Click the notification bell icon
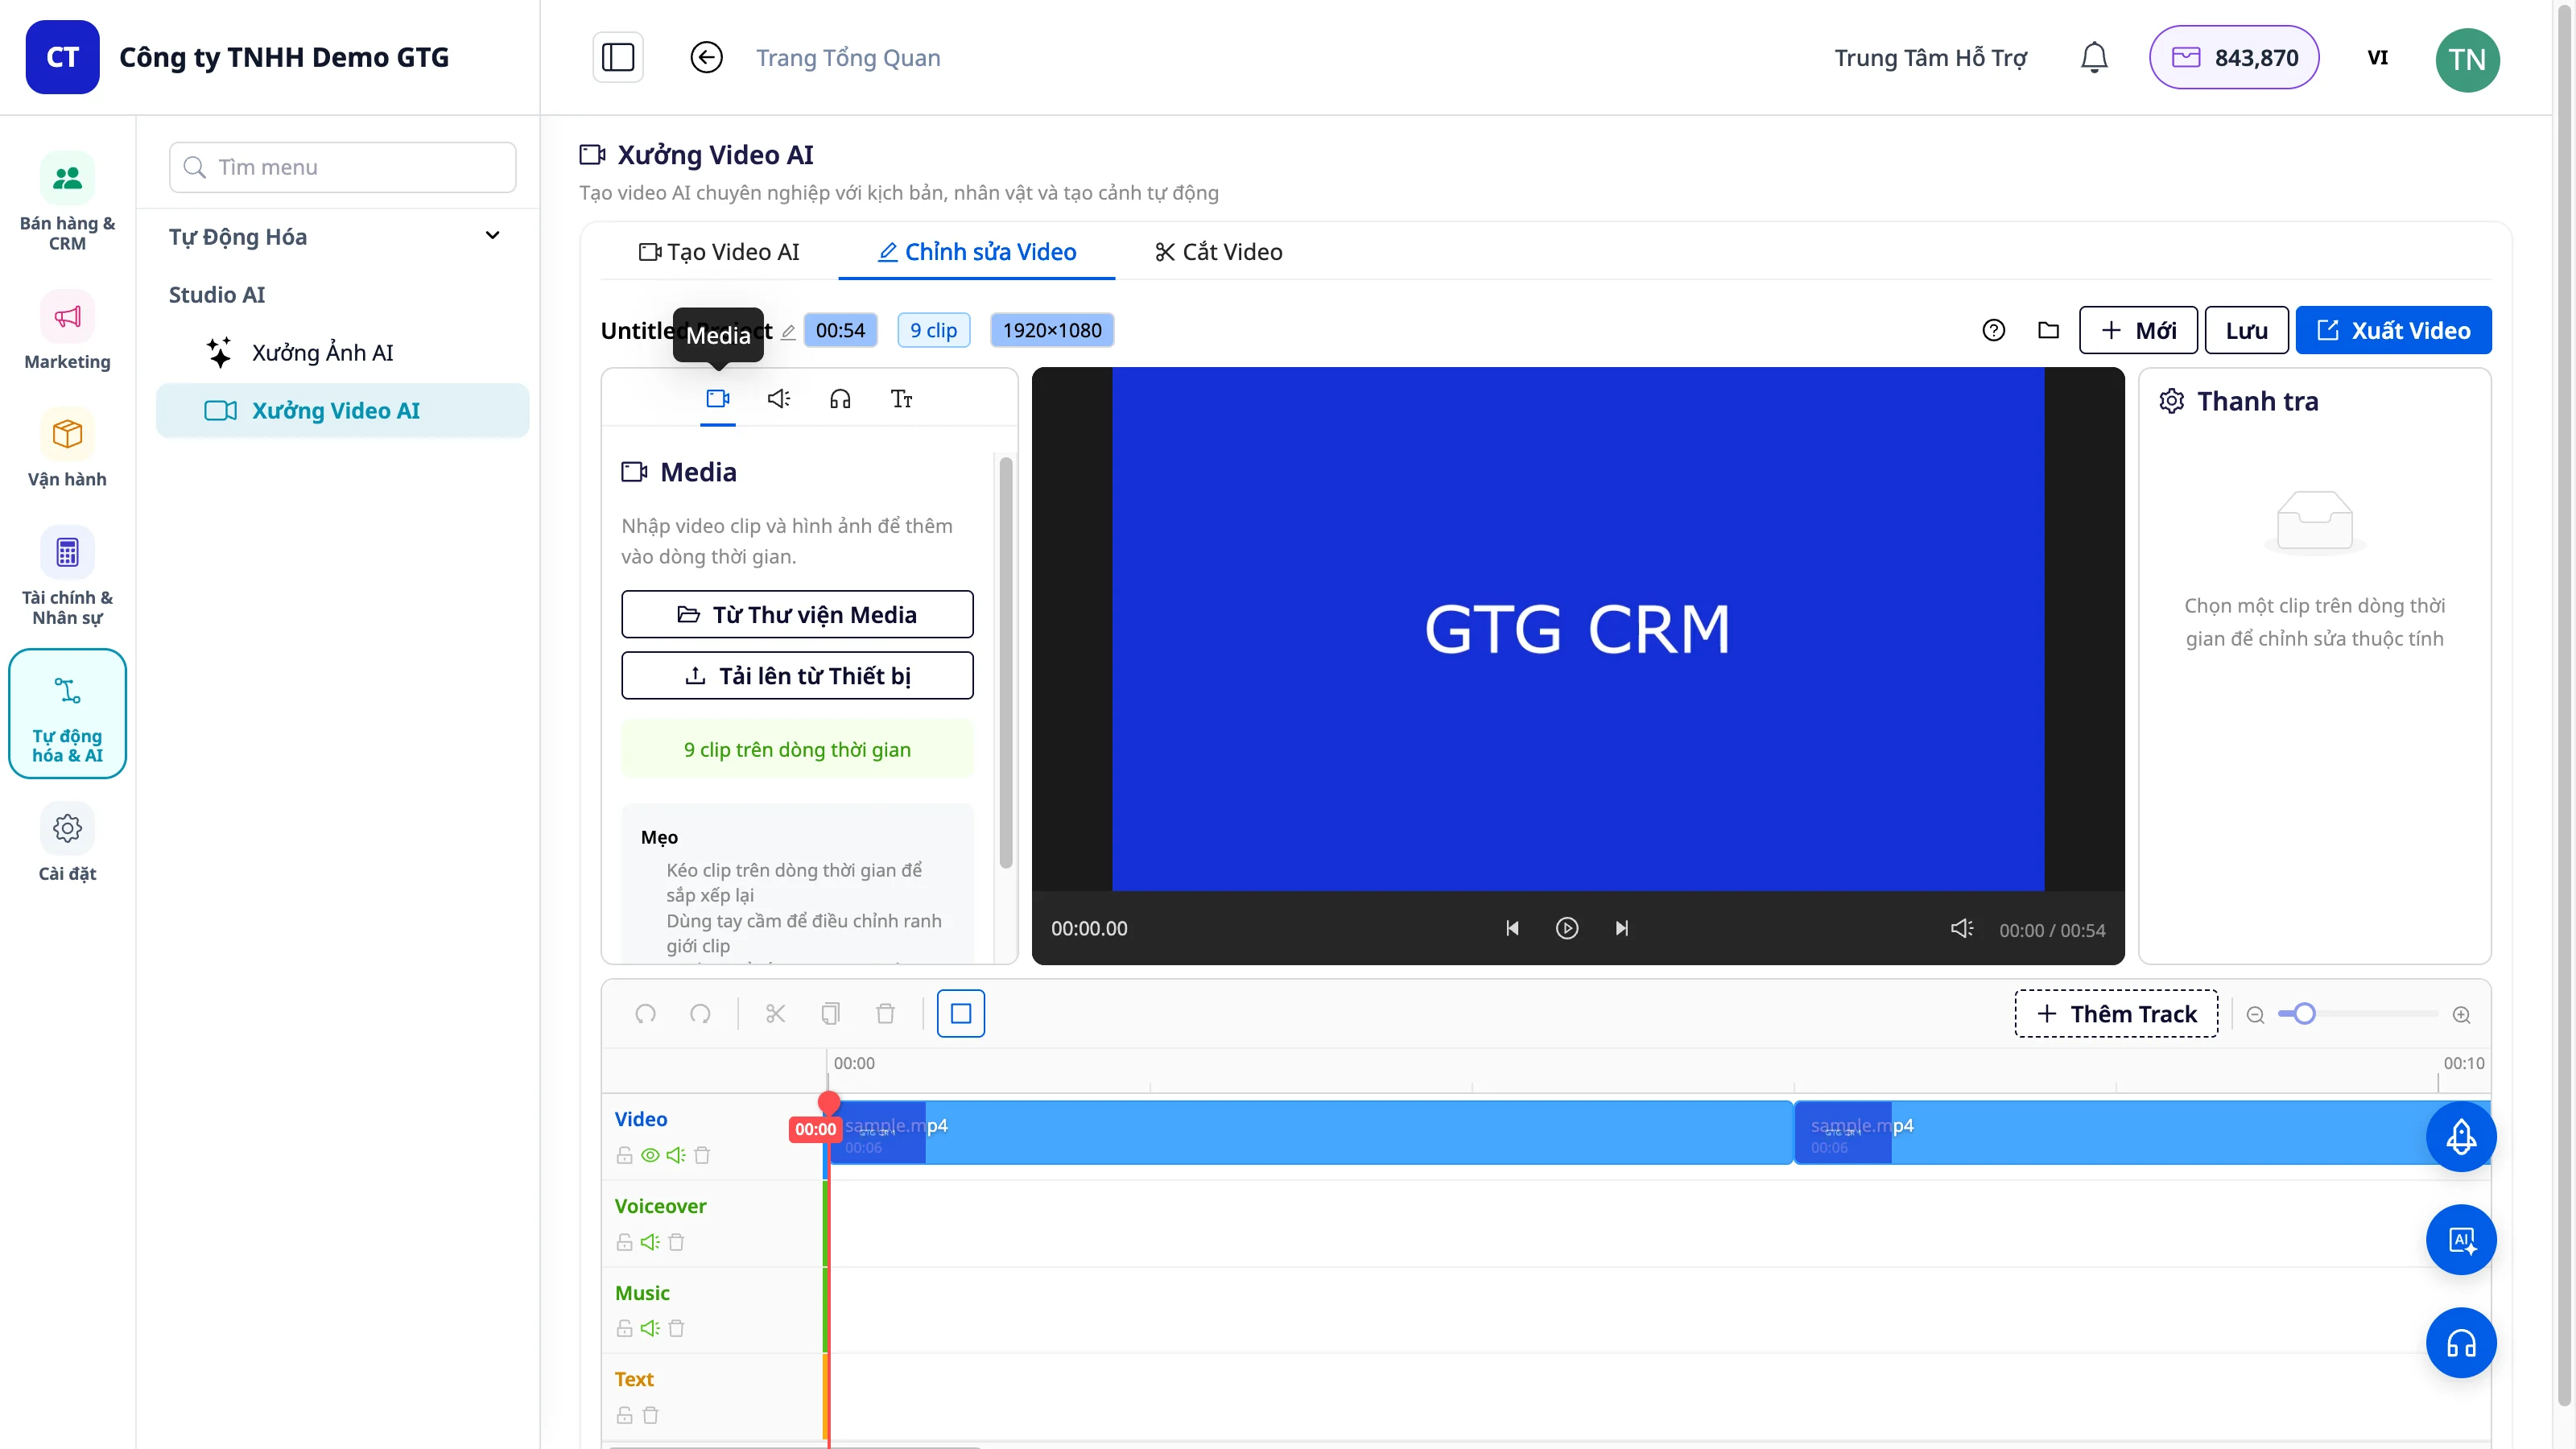 coord(2094,58)
